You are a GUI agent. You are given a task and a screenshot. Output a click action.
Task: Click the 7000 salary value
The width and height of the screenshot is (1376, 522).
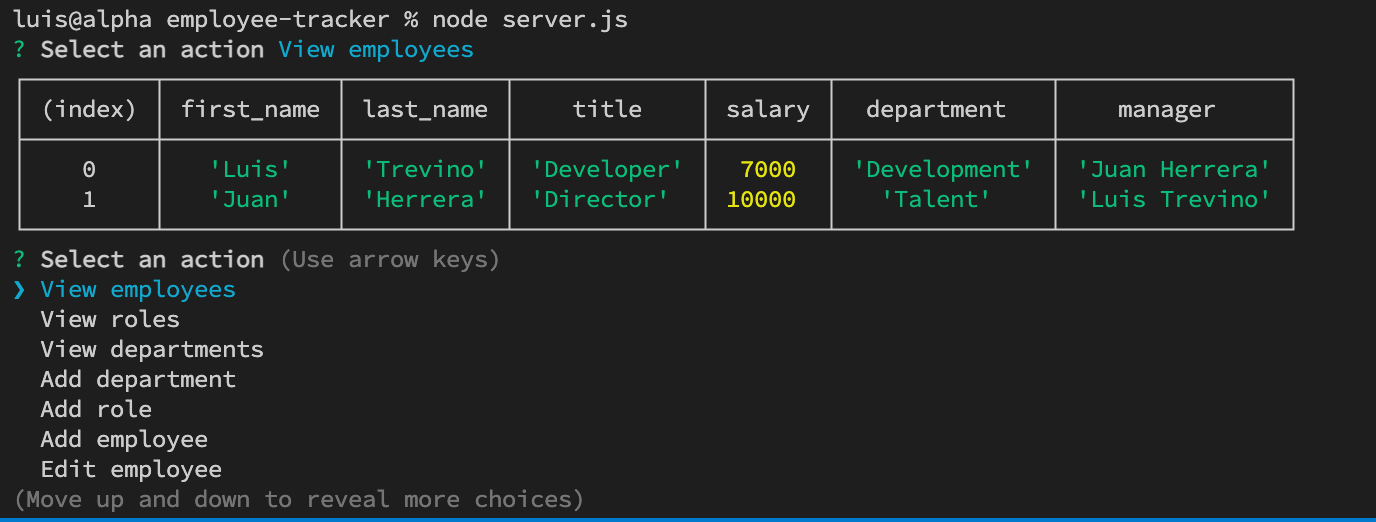768,170
